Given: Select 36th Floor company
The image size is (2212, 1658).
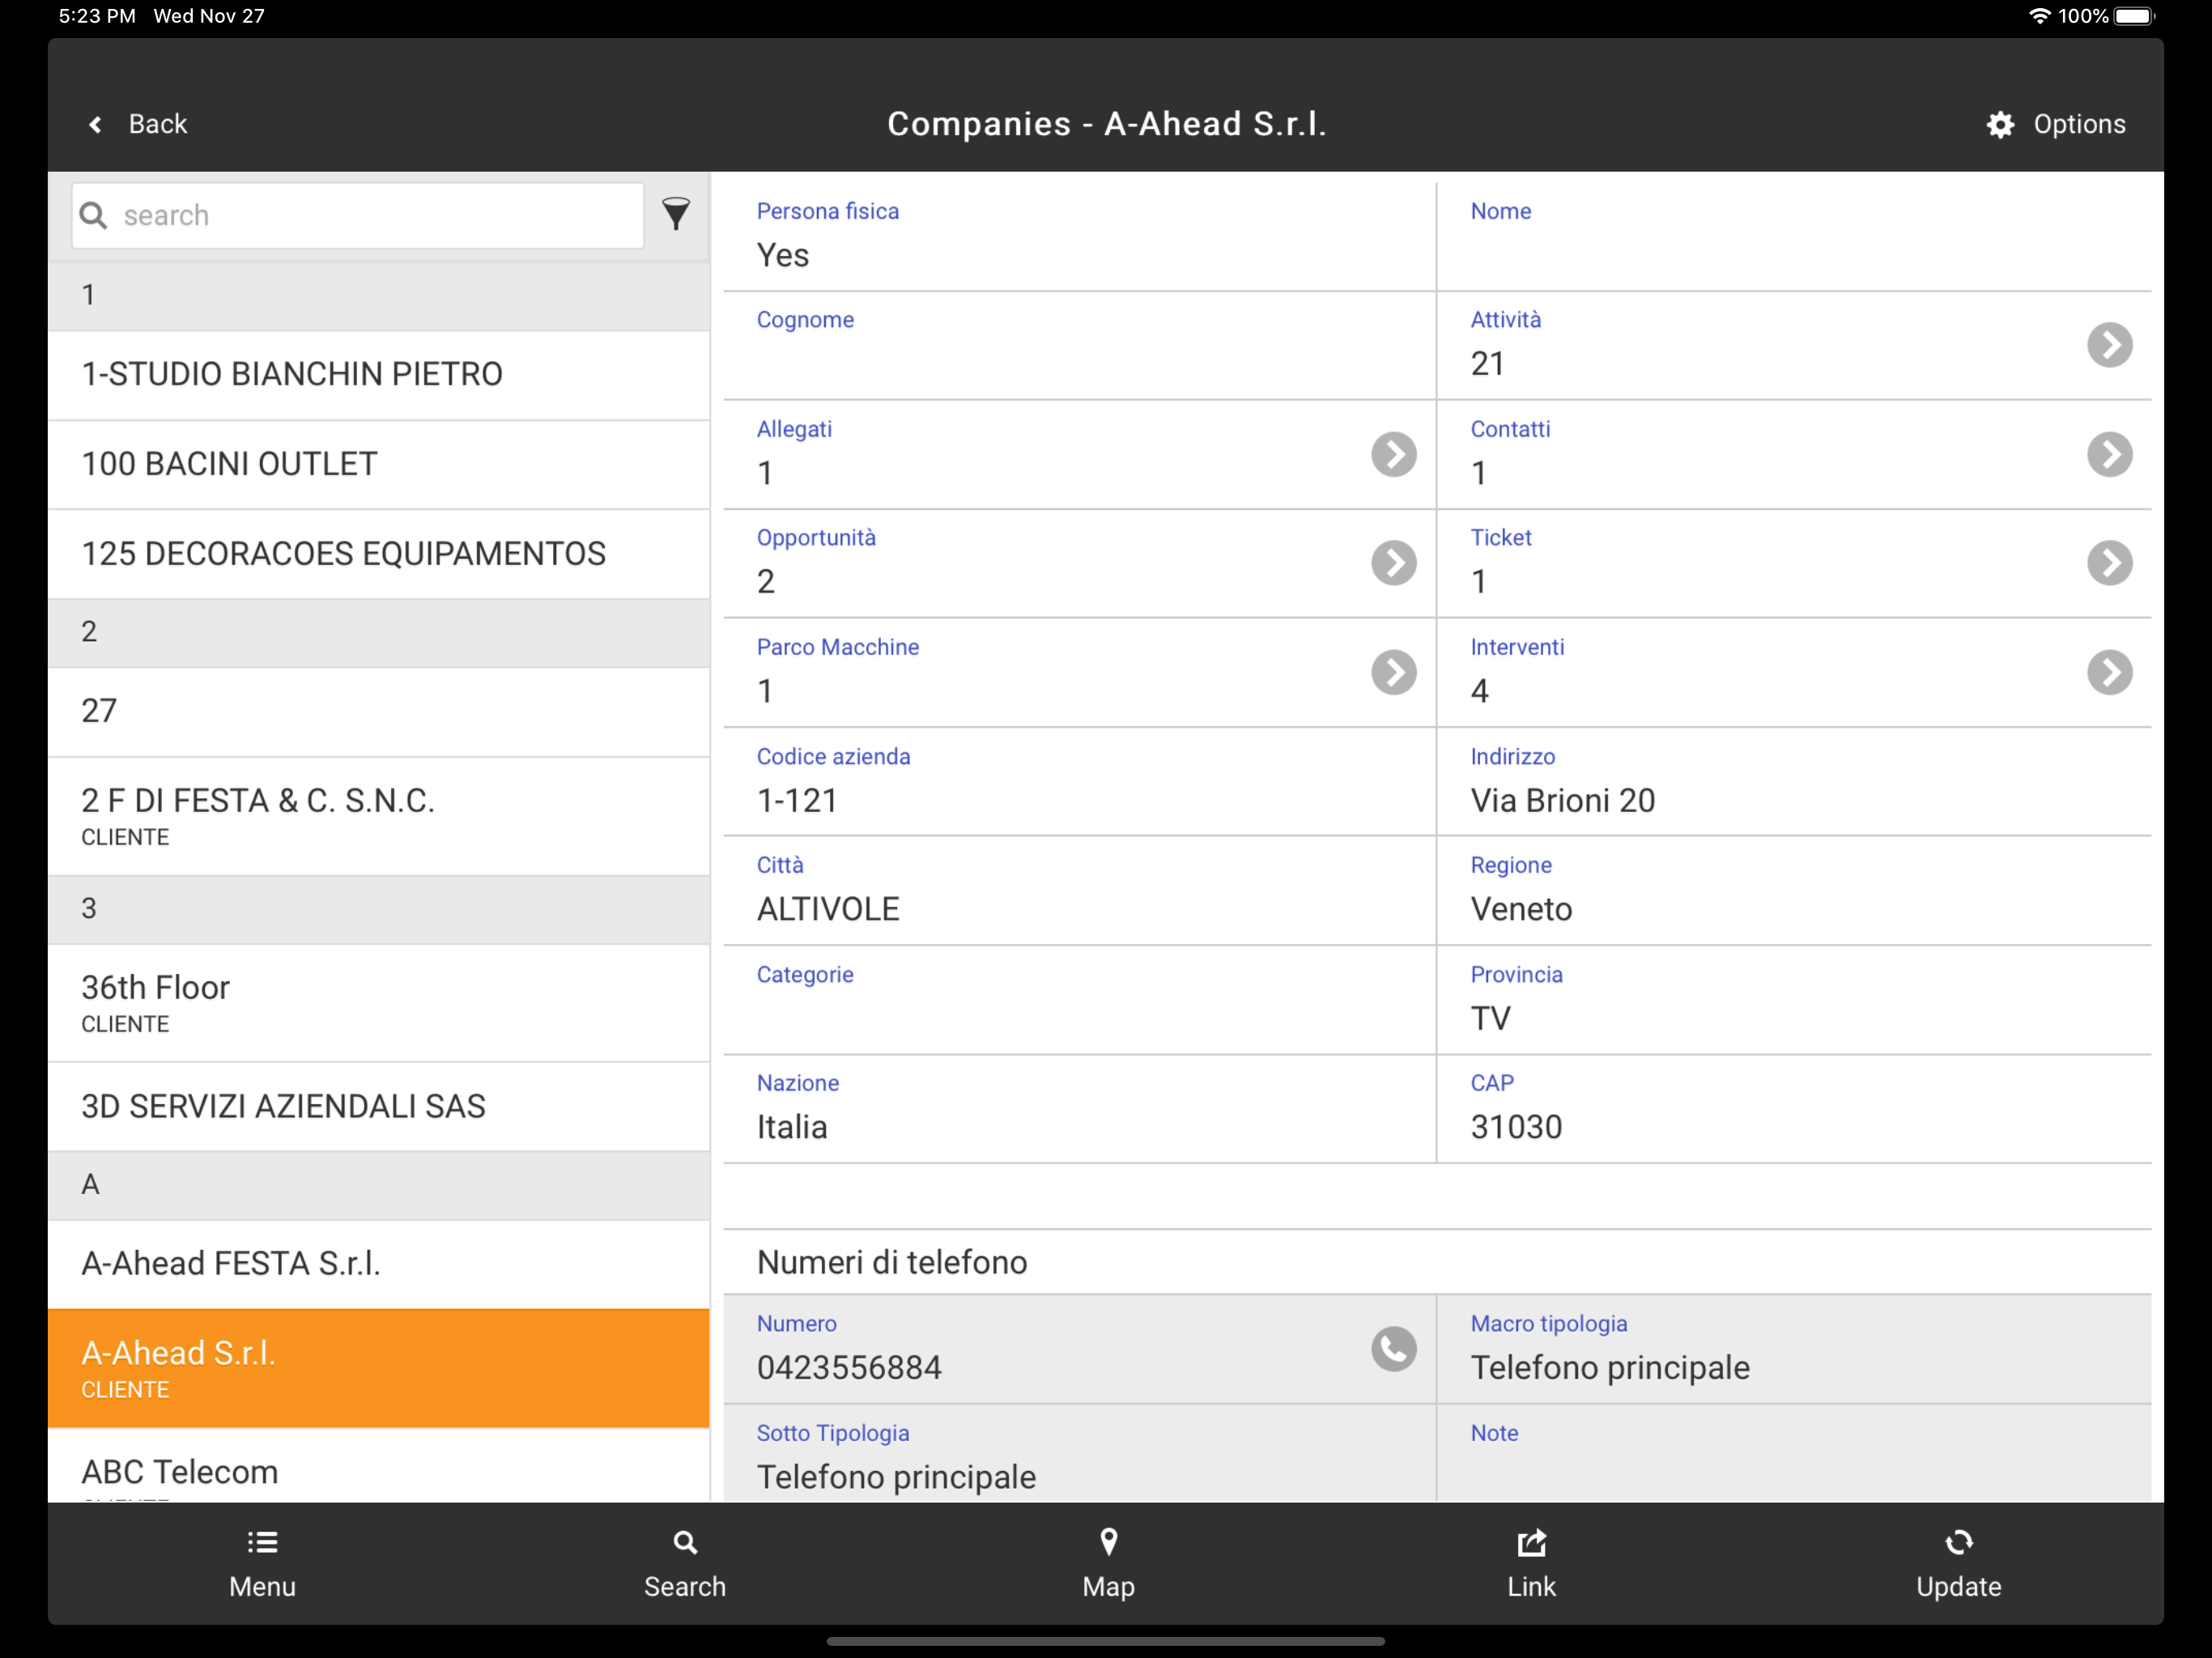Looking at the screenshot, I should (379, 1003).
